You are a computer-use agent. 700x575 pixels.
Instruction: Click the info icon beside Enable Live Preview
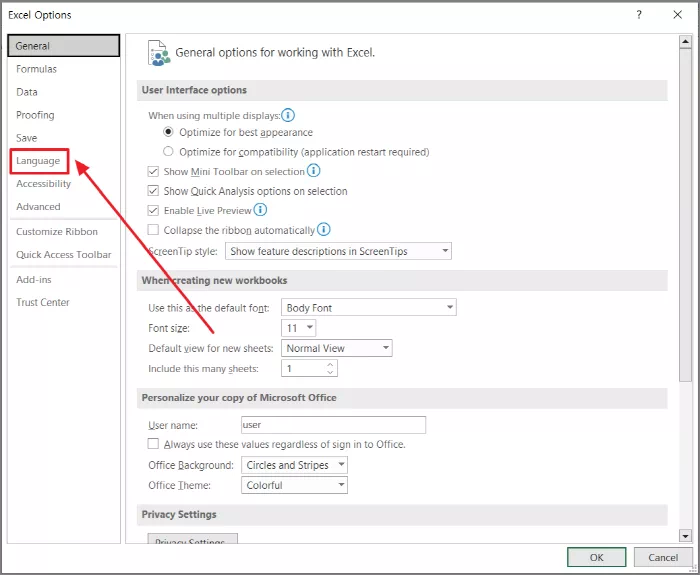click(260, 209)
